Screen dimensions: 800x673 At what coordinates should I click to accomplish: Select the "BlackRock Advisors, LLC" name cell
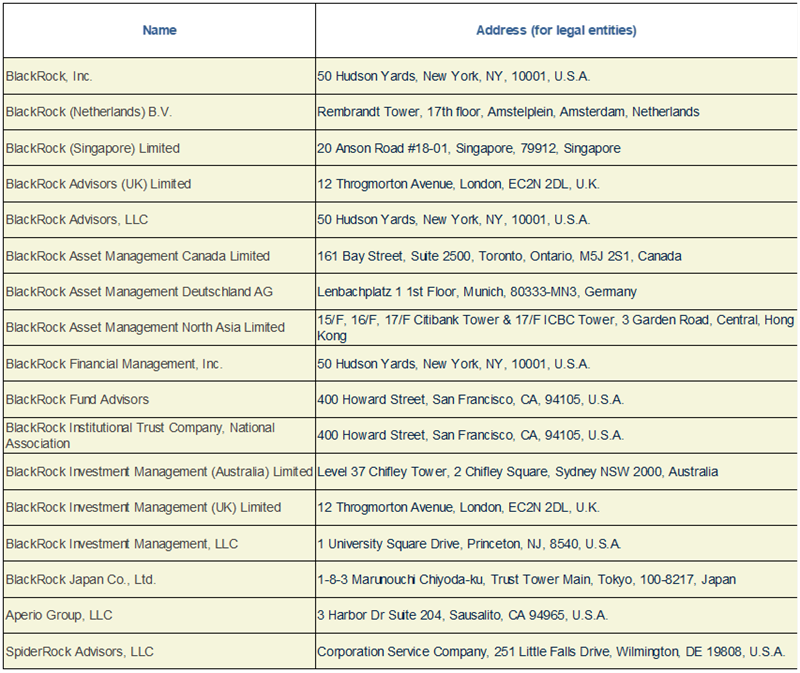(159, 219)
